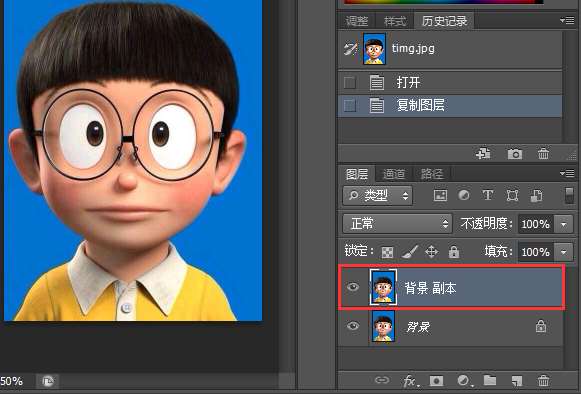Image resolution: width=581 pixels, height=394 pixels.
Task: Create a new layer group folder
Action: (x=490, y=380)
